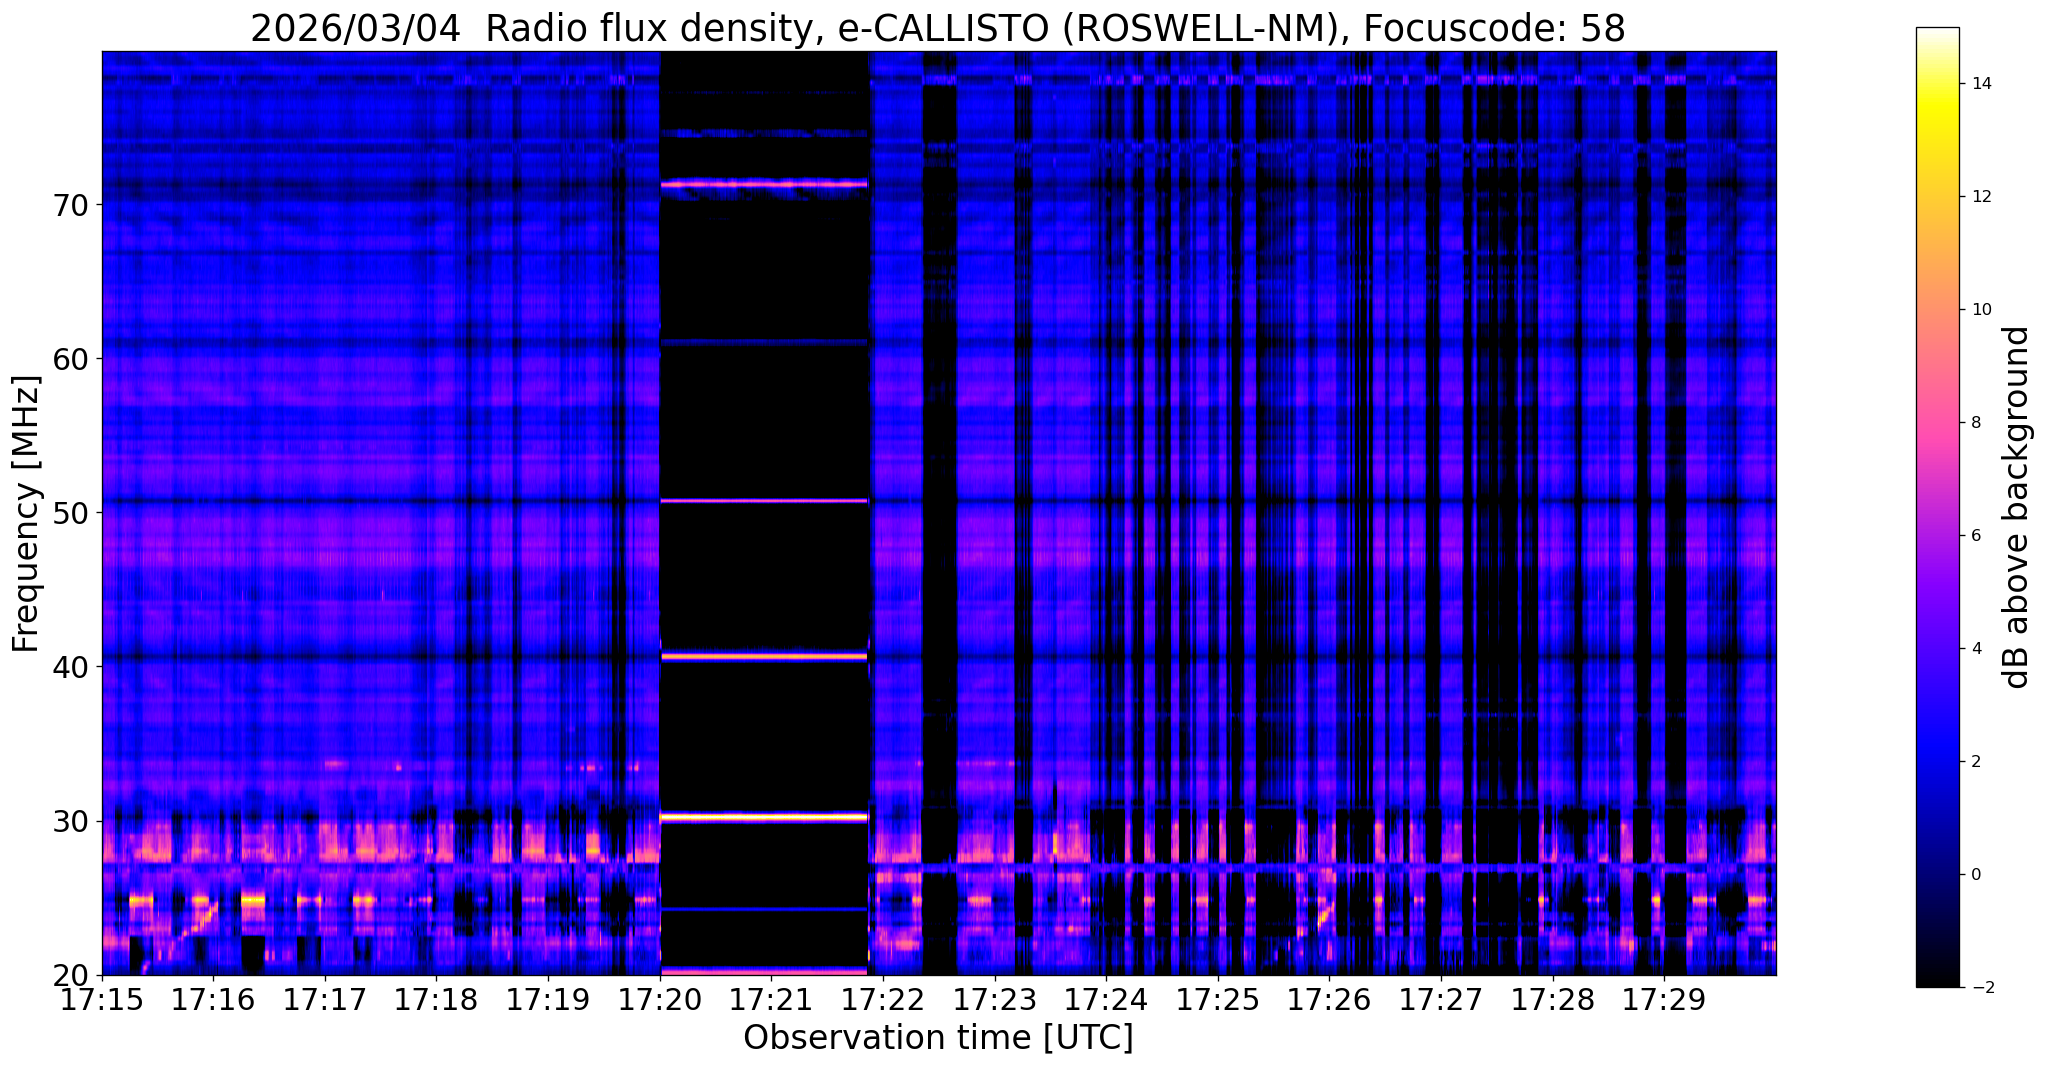Click the 17:16 time tick label
The height and width of the screenshot is (1067, 2047).
point(214,1000)
